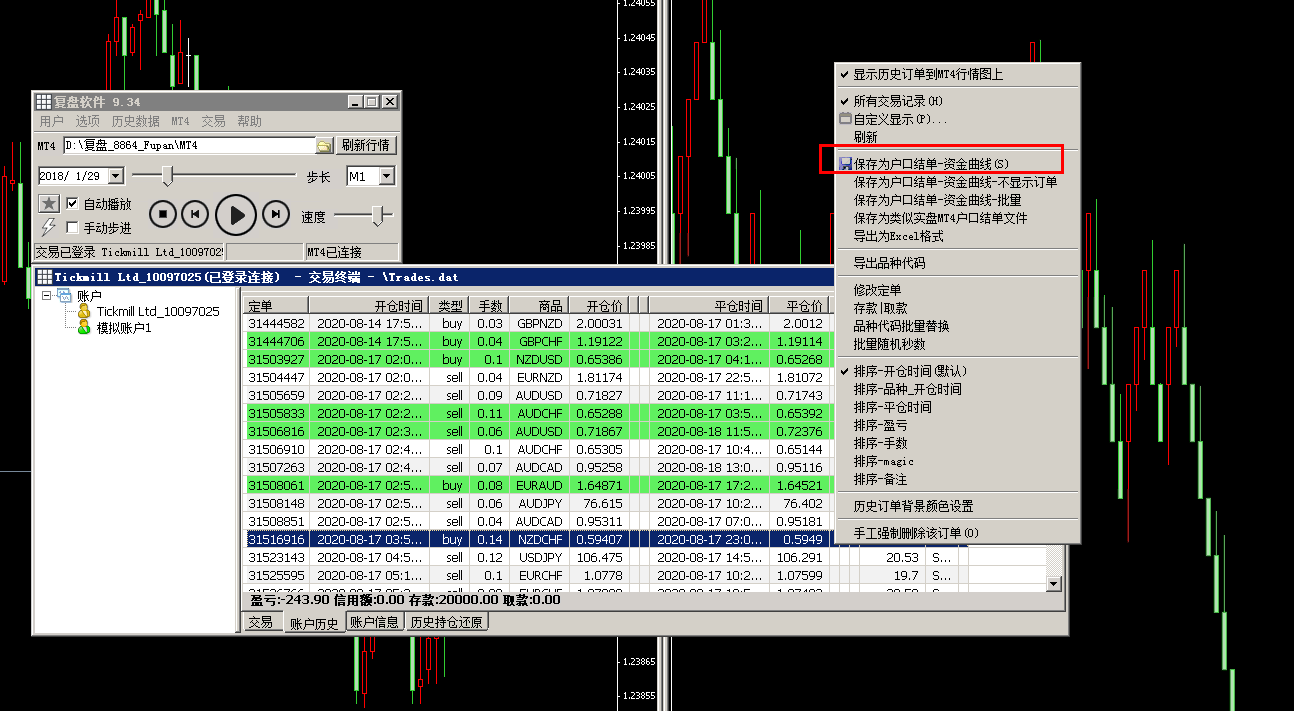
Task: Collapse the 账户 tree node
Action: click(x=47, y=296)
